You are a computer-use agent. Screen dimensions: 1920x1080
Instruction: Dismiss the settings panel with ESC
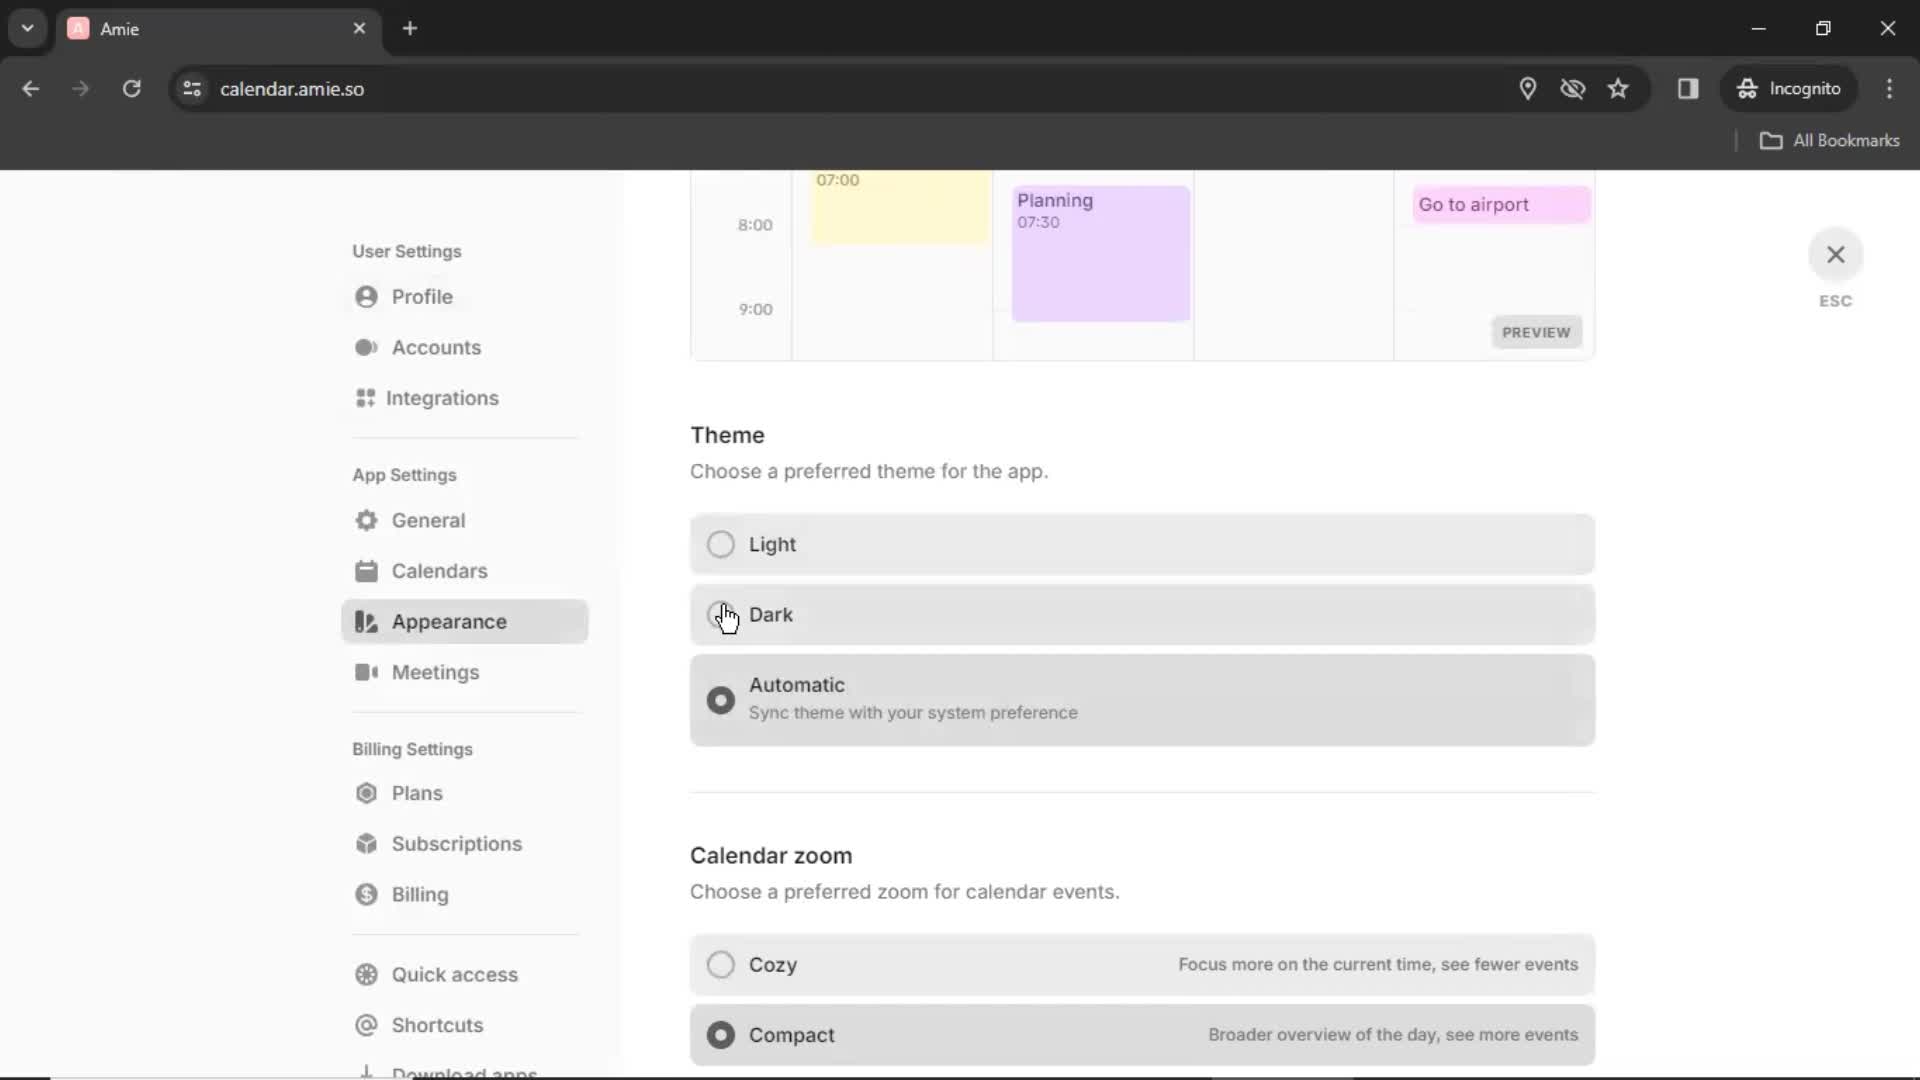(1834, 253)
